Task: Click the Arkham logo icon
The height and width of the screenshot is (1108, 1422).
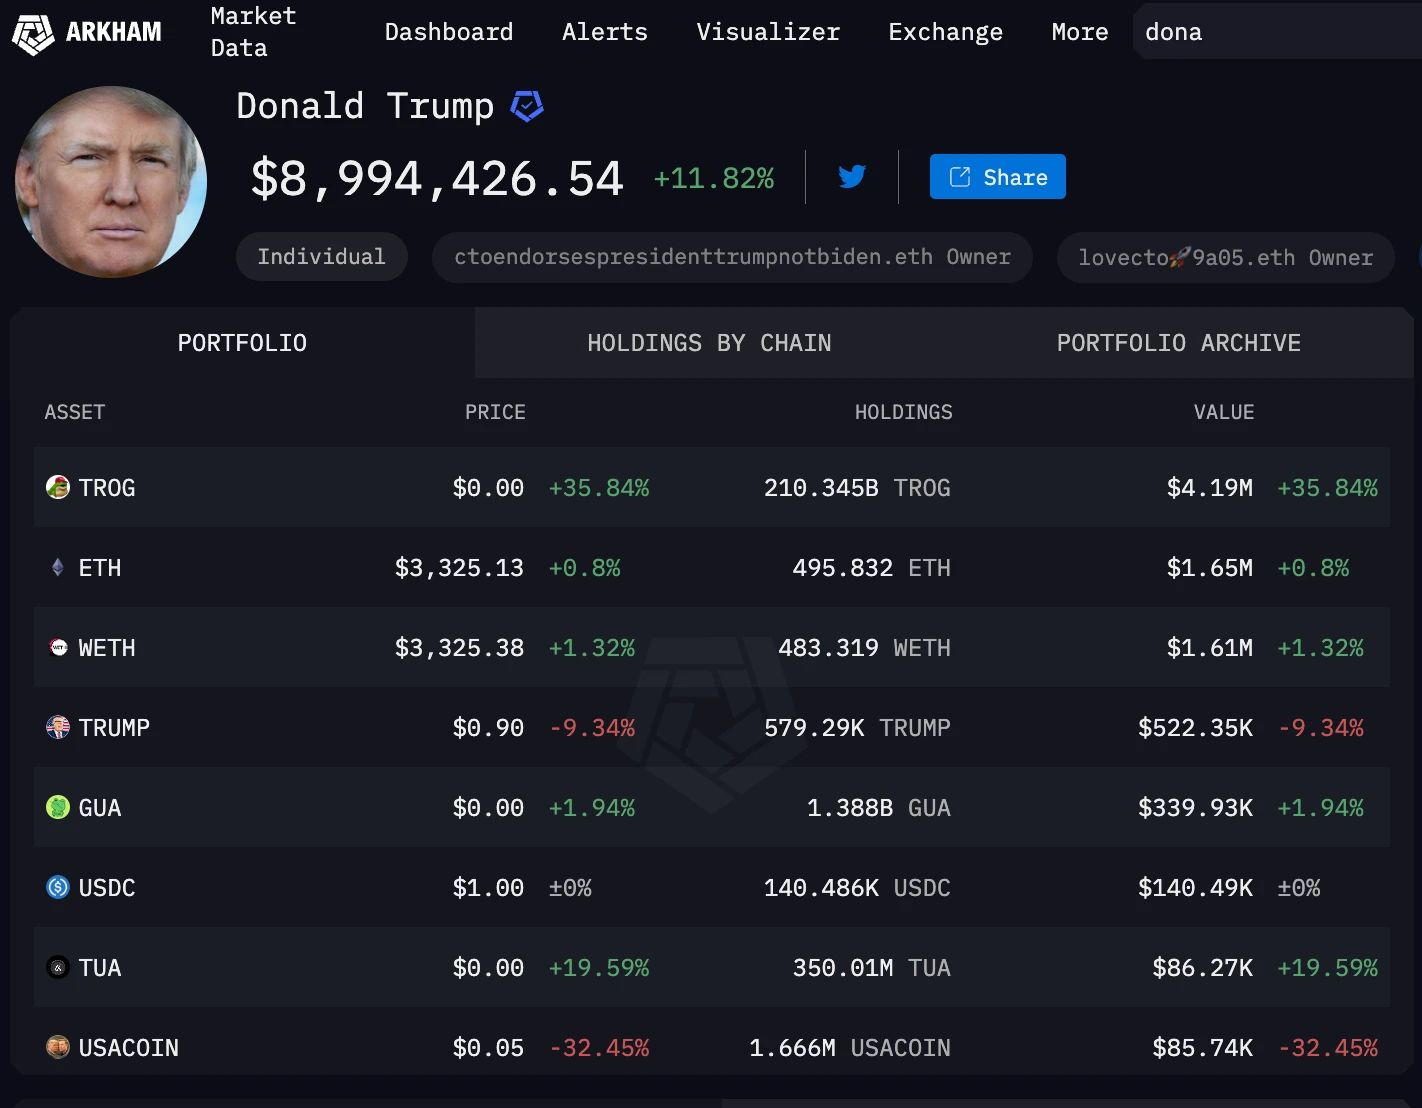Action: pos(34,31)
